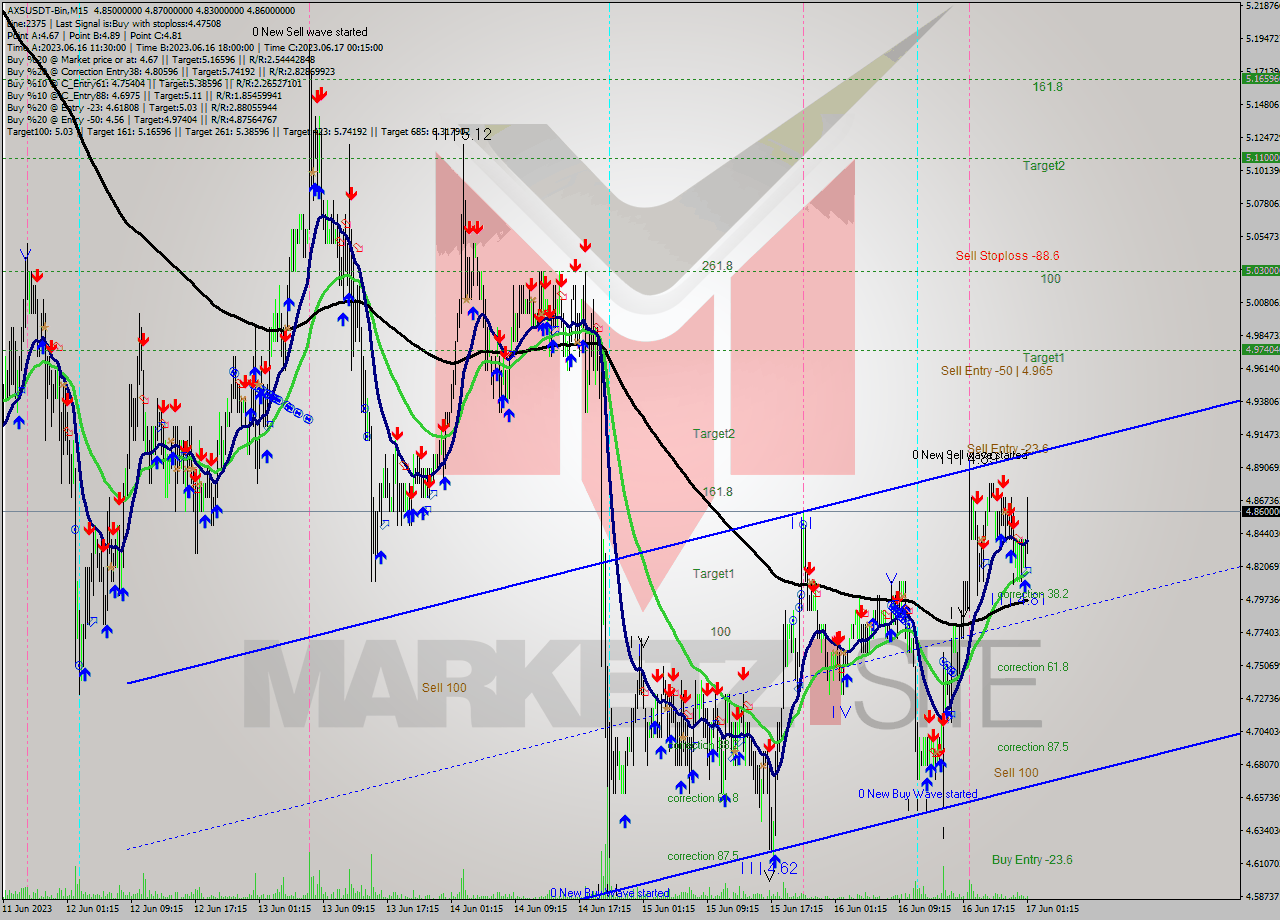Screen dimensions: 1280x920
Task: Click the 4.8440 price axis value
Action: (1261, 534)
